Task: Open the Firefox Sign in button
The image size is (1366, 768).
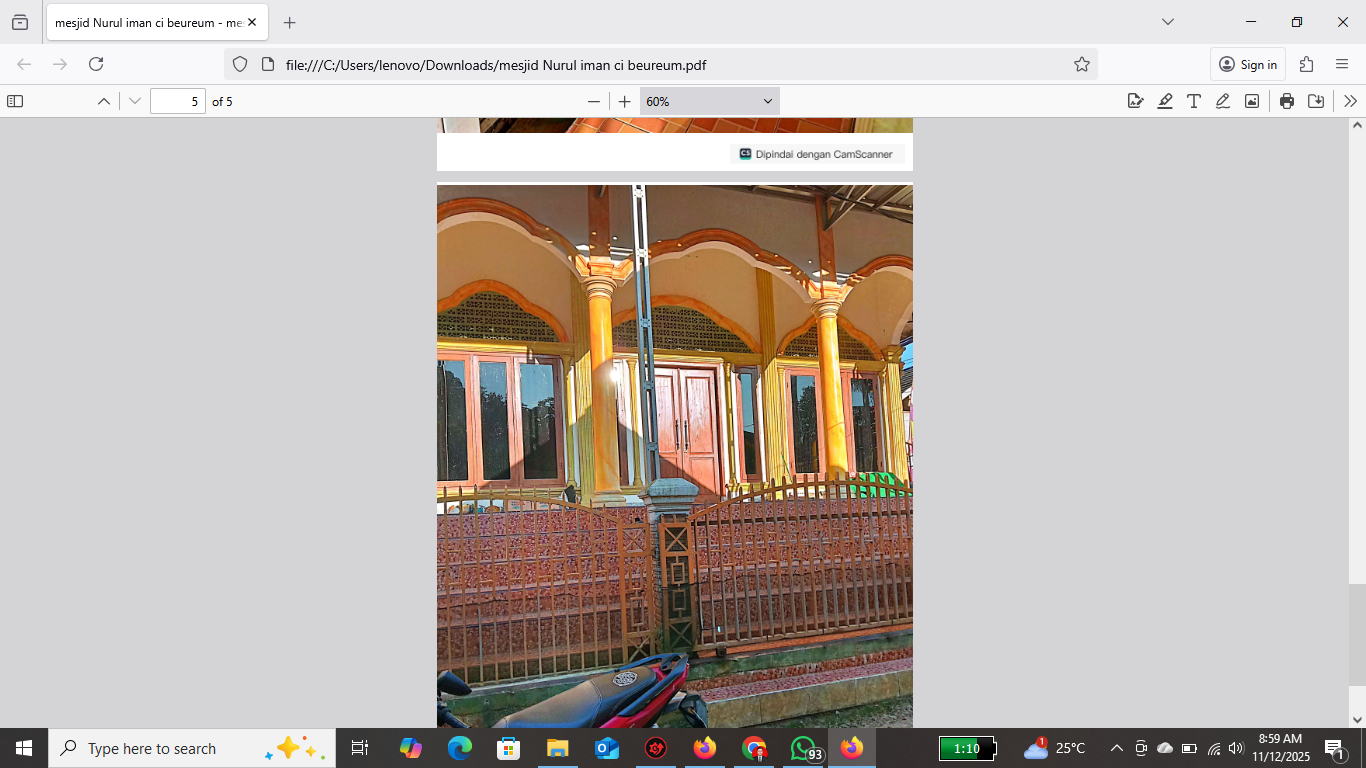Action: (x=1248, y=64)
